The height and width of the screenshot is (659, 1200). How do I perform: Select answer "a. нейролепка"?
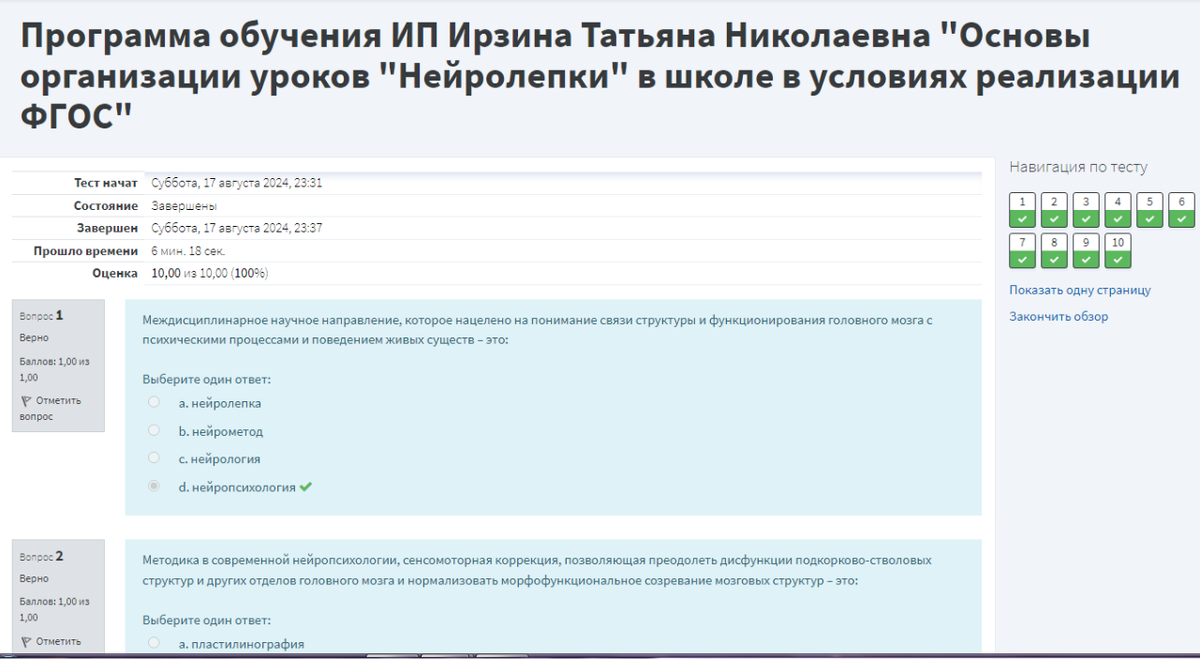click(153, 402)
